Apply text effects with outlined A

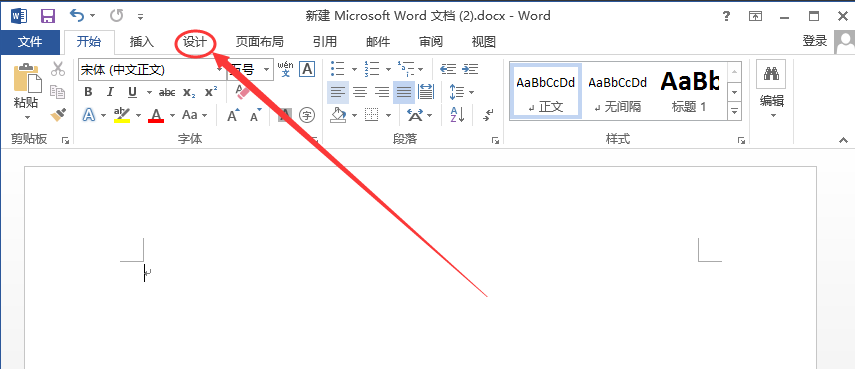pyautogui.click(x=88, y=115)
